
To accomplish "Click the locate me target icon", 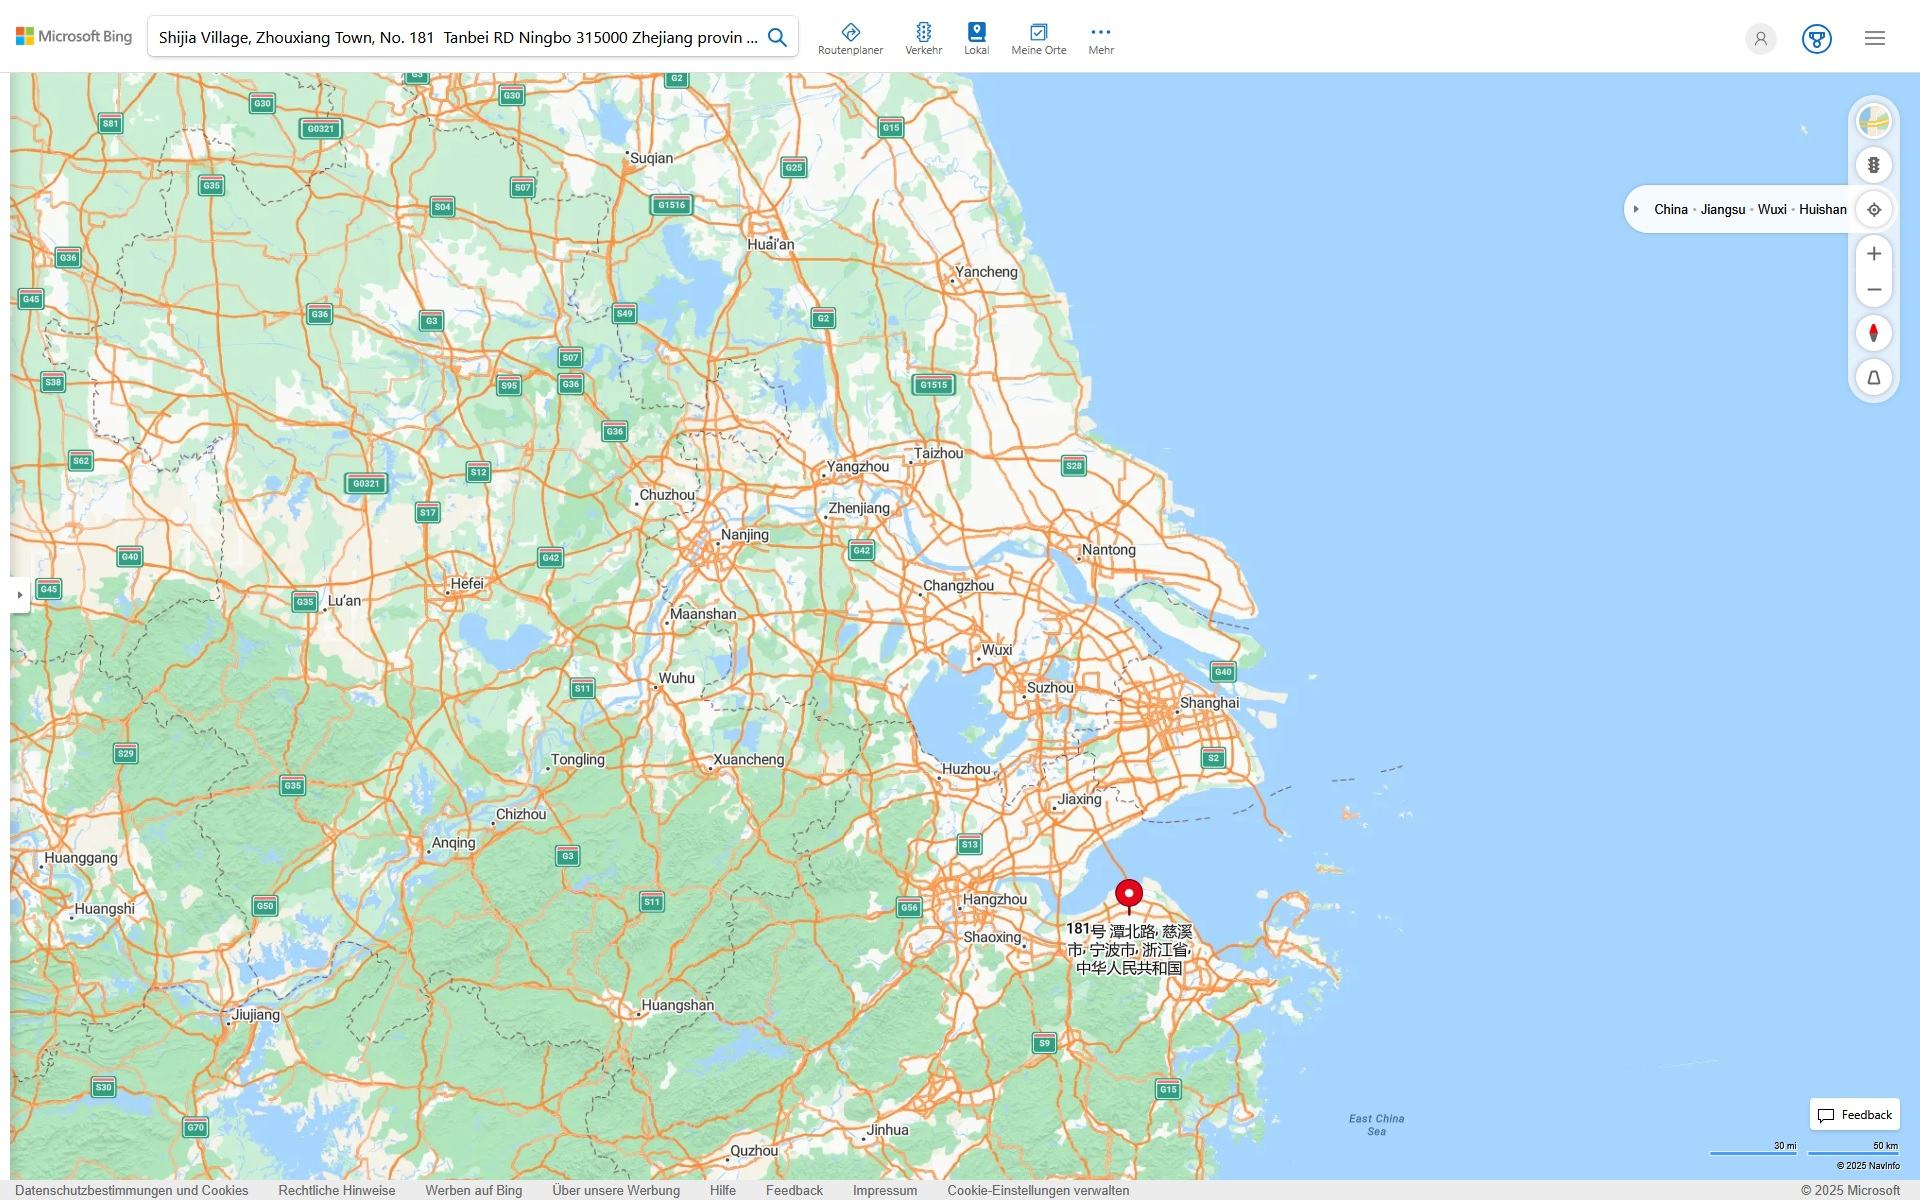I will click(1874, 209).
